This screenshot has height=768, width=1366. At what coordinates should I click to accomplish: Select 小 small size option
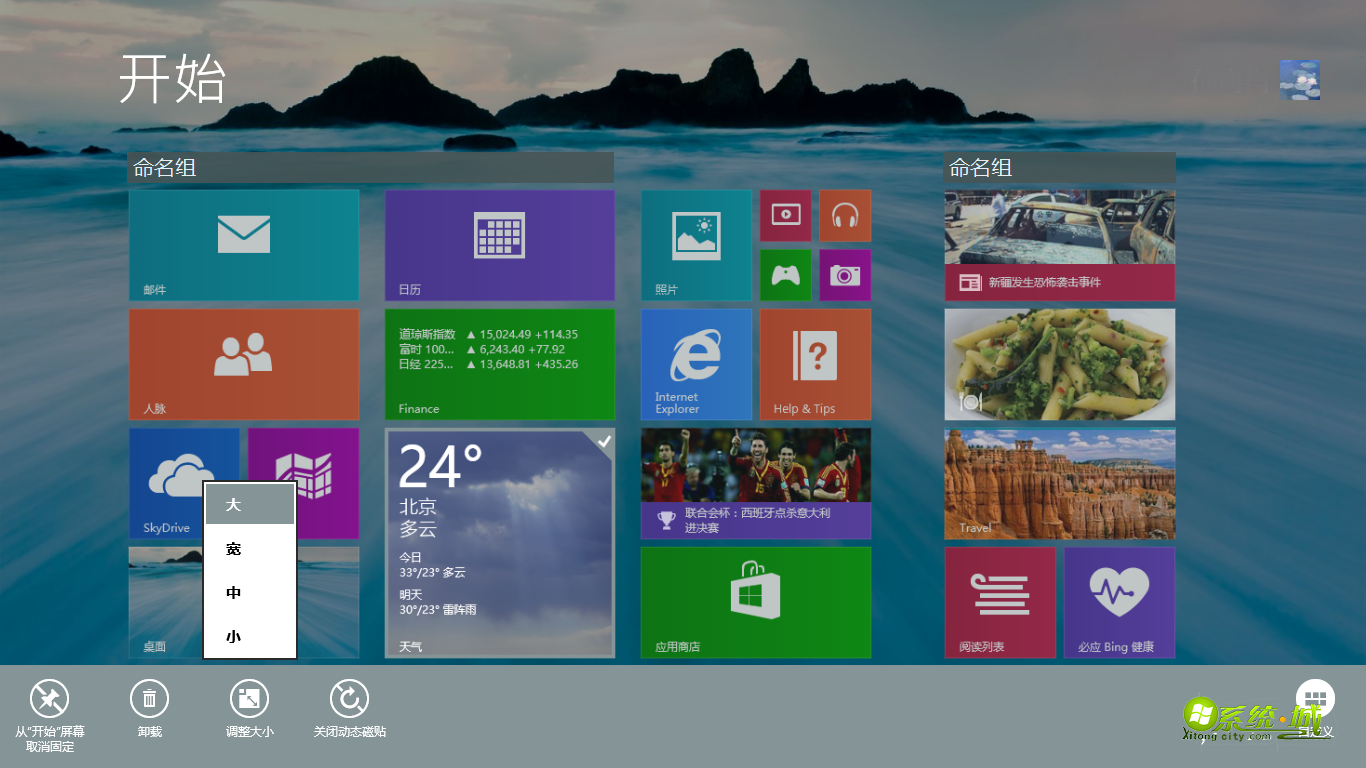click(248, 636)
